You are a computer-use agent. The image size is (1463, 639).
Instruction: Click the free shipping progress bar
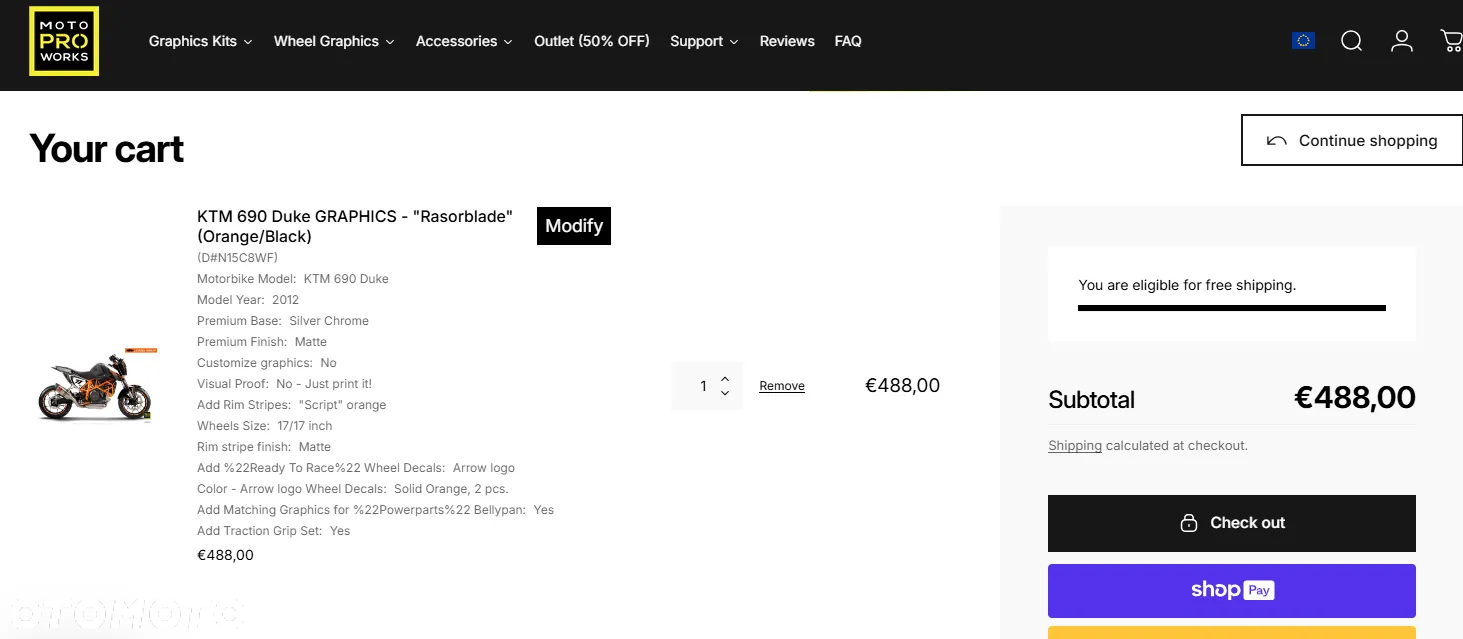1232,308
